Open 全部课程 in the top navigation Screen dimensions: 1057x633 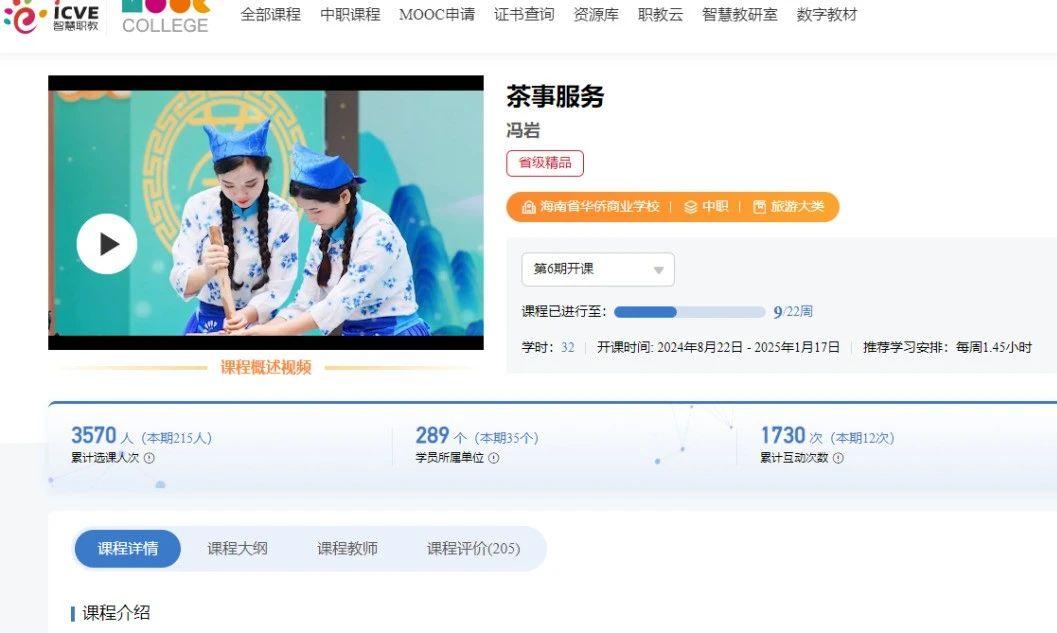point(270,14)
